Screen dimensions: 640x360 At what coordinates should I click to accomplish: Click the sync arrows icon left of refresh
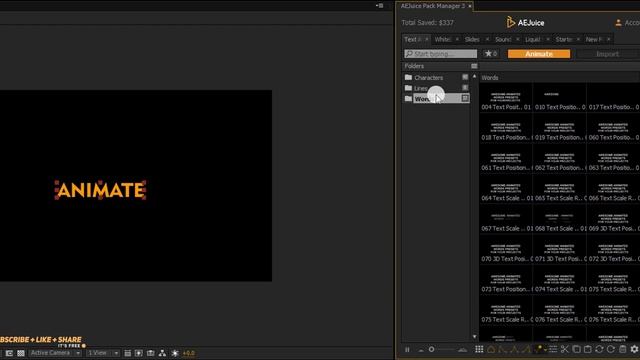pyautogui.click(x=599, y=349)
